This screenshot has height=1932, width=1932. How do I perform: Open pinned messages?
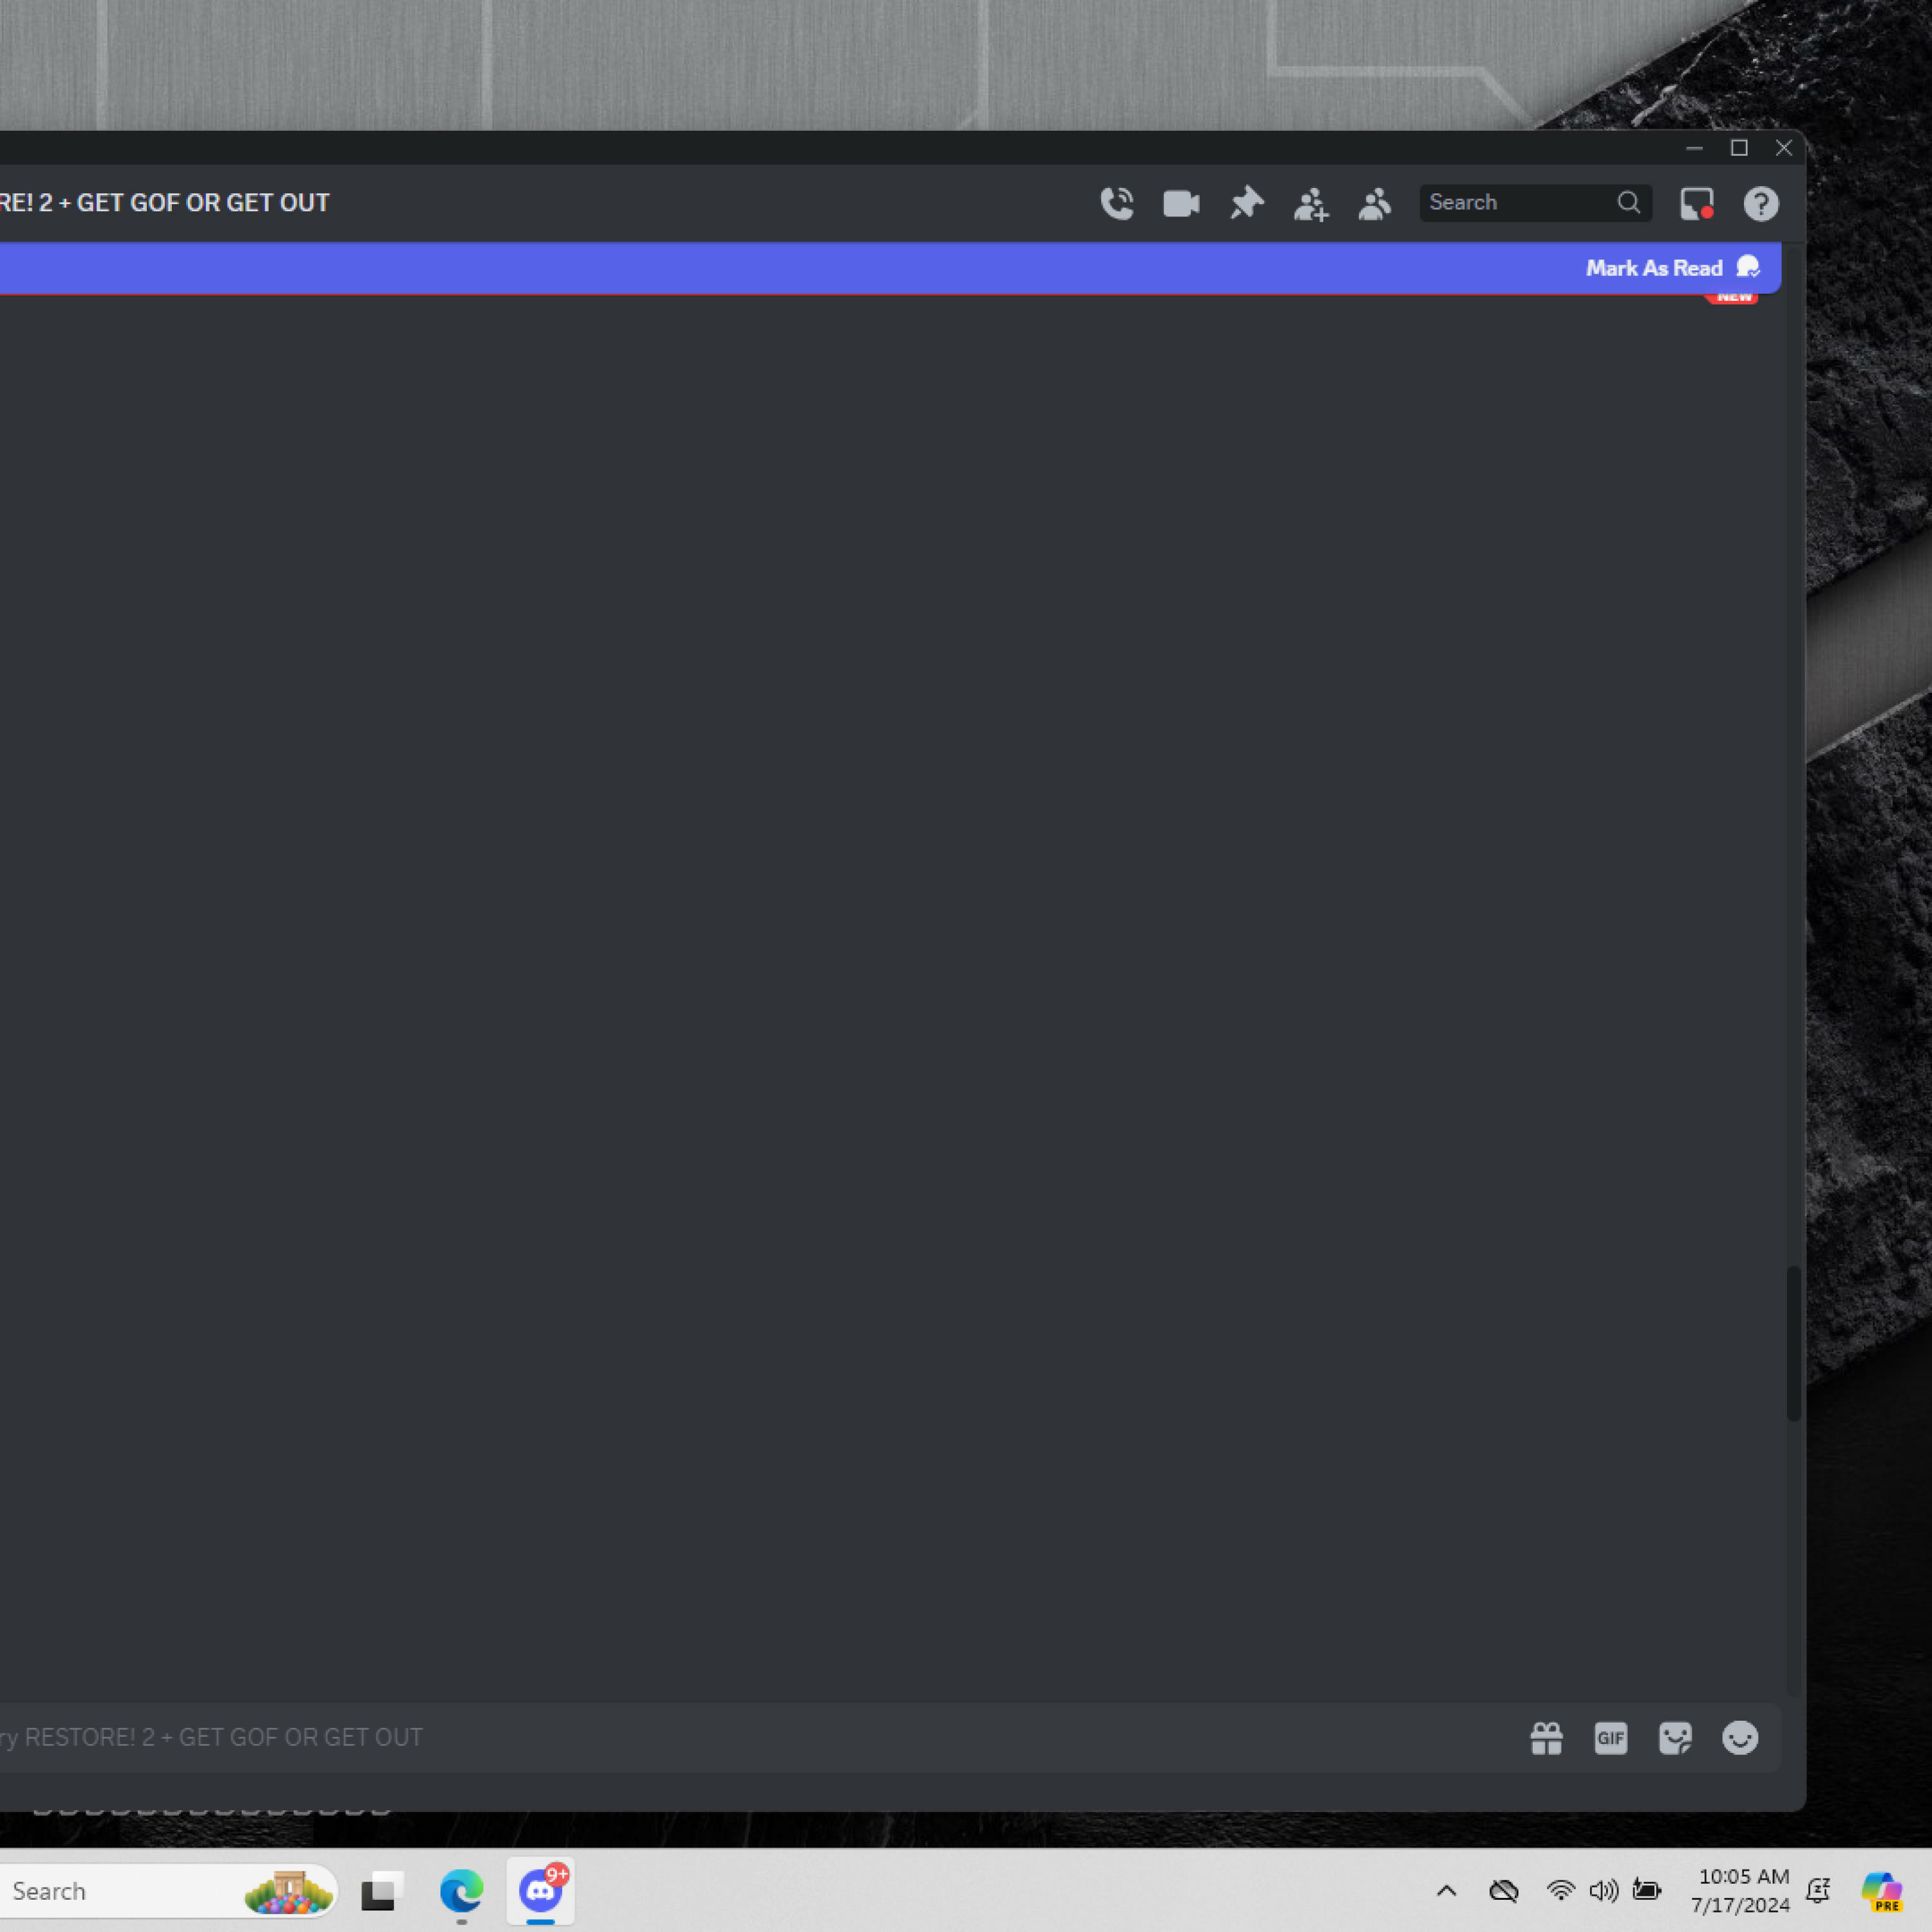(x=1246, y=203)
